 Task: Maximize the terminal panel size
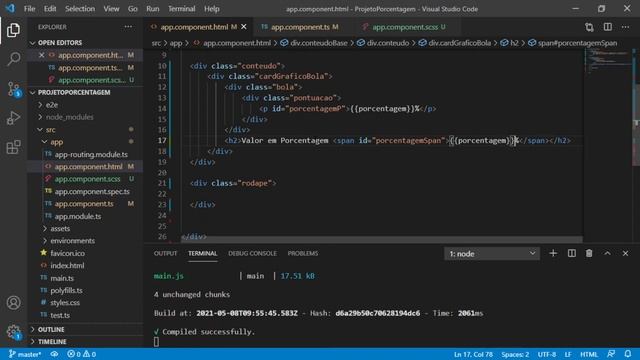pyautogui.click(x=607, y=253)
